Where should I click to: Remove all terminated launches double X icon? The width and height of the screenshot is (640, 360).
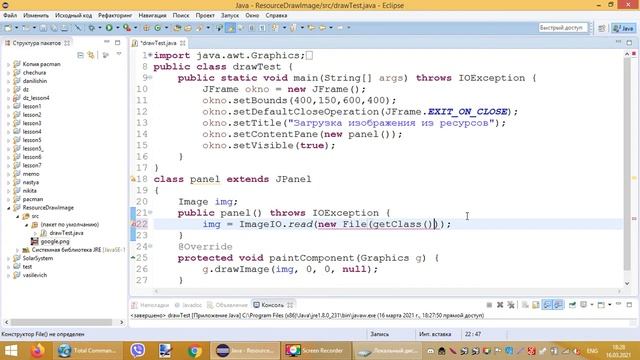[x=511, y=305]
